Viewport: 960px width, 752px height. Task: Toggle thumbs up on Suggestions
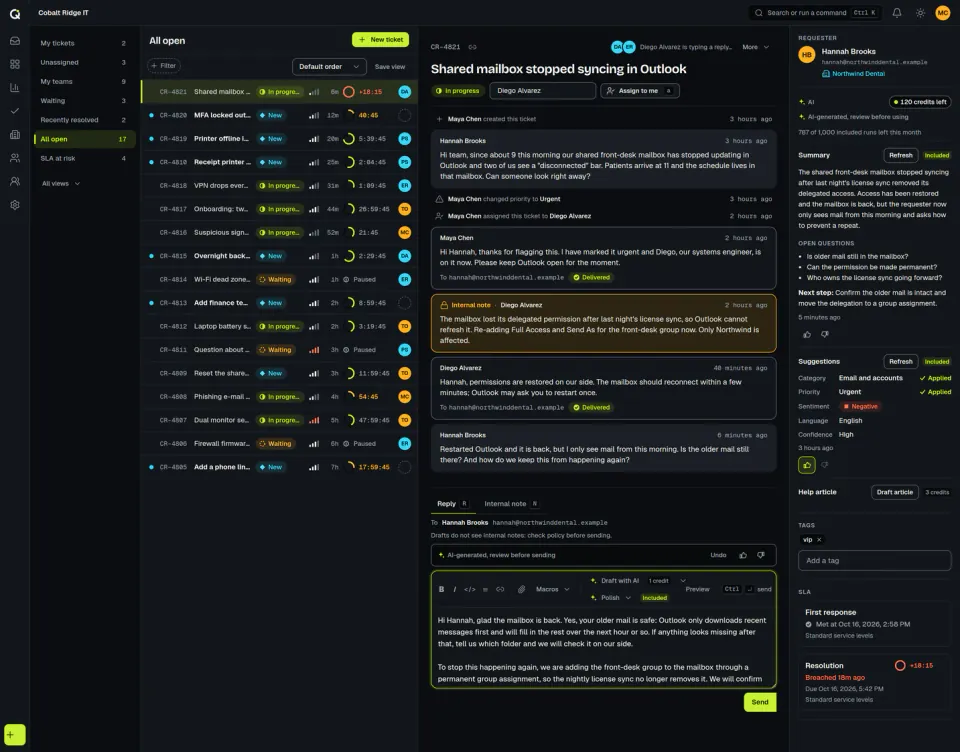[x=807, y=465]
